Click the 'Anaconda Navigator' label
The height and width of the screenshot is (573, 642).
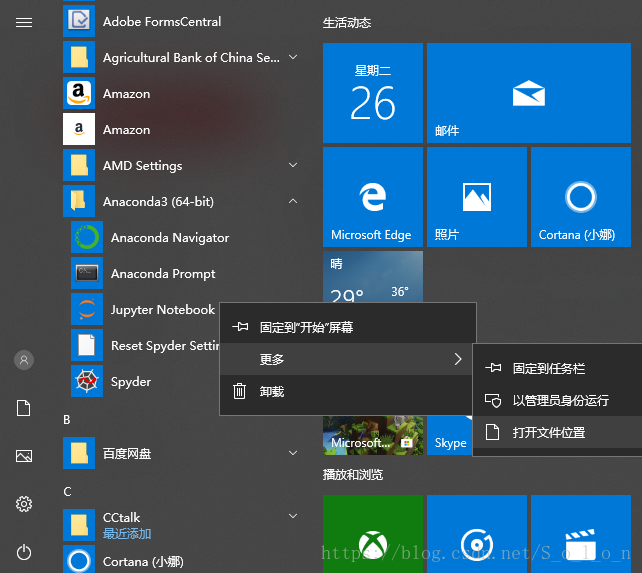(170, 238)
